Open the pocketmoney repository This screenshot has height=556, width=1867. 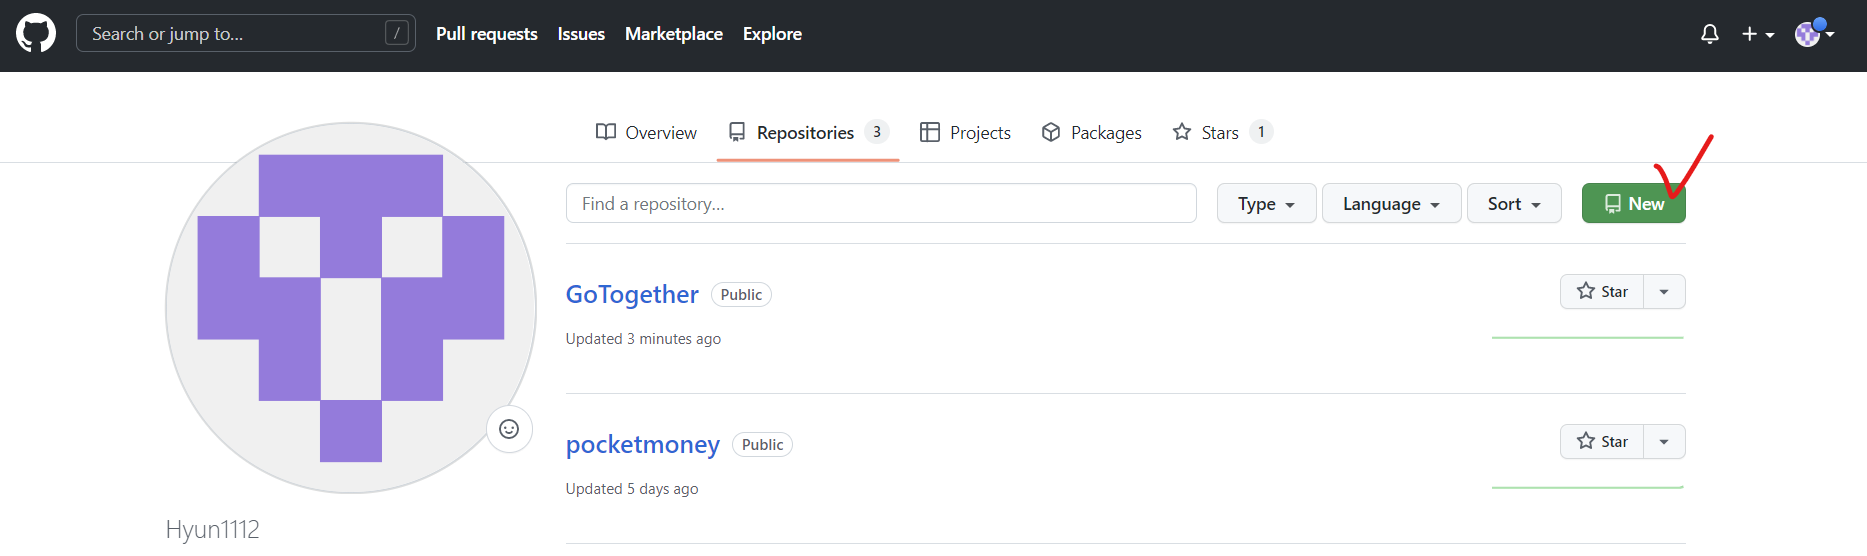(643, 444)
